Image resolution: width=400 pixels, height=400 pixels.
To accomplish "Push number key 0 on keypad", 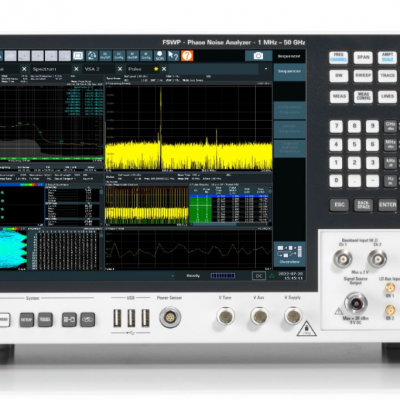I will pyautogui.click(x=336, y=181).
